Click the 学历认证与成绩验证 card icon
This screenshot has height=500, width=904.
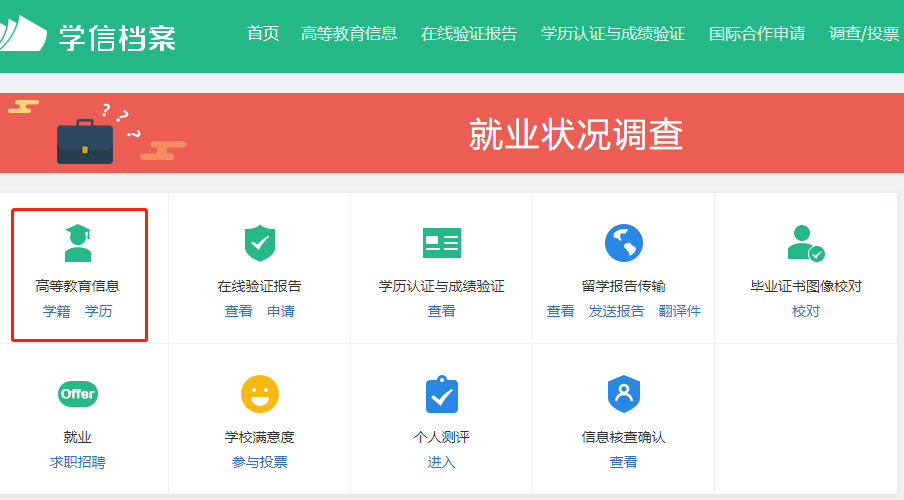441,243
